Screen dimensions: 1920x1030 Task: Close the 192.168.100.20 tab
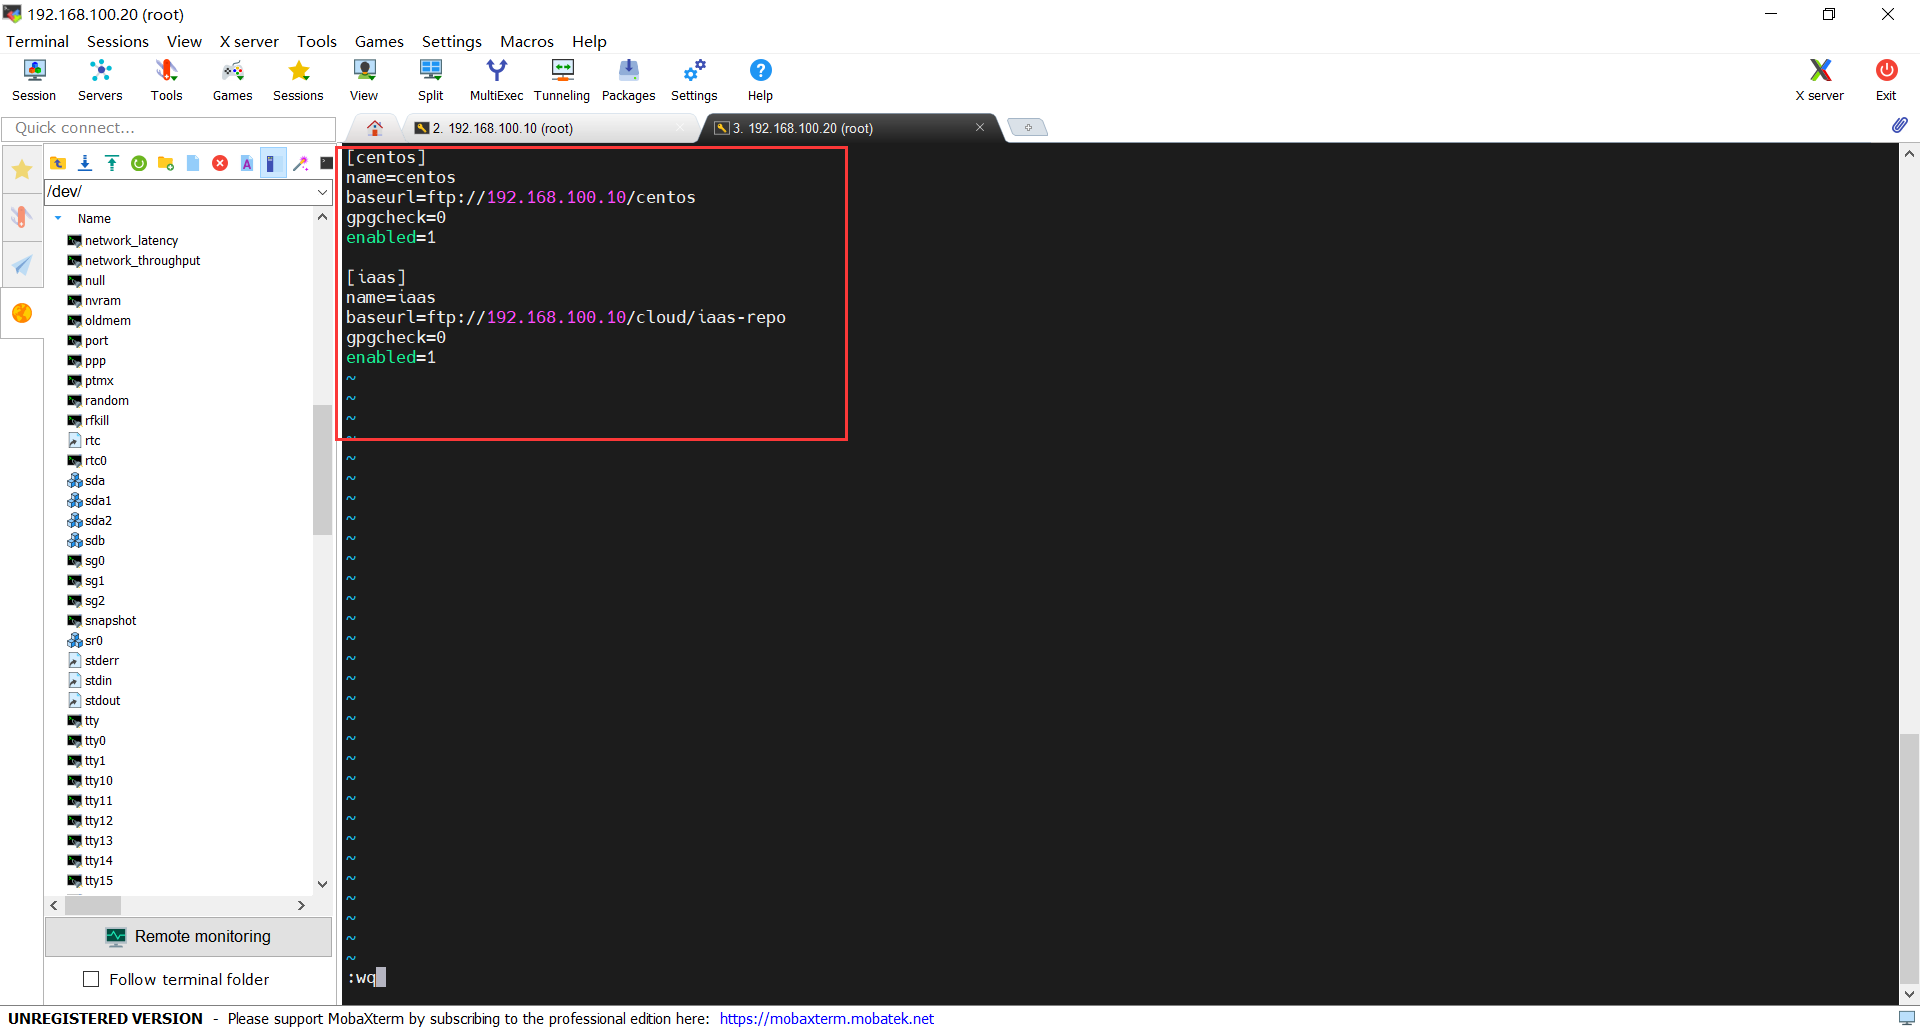[x=980, y=127]
